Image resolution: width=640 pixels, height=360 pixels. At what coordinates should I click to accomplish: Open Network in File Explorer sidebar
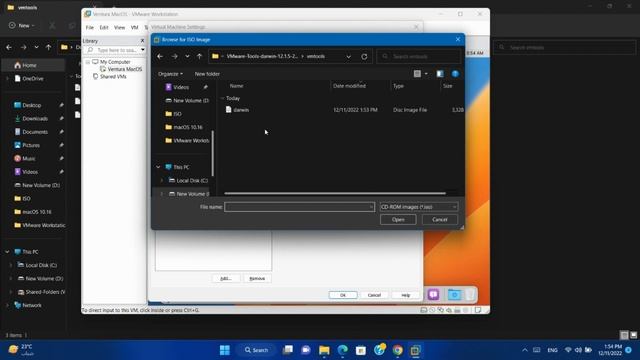(x=31, y=305)
